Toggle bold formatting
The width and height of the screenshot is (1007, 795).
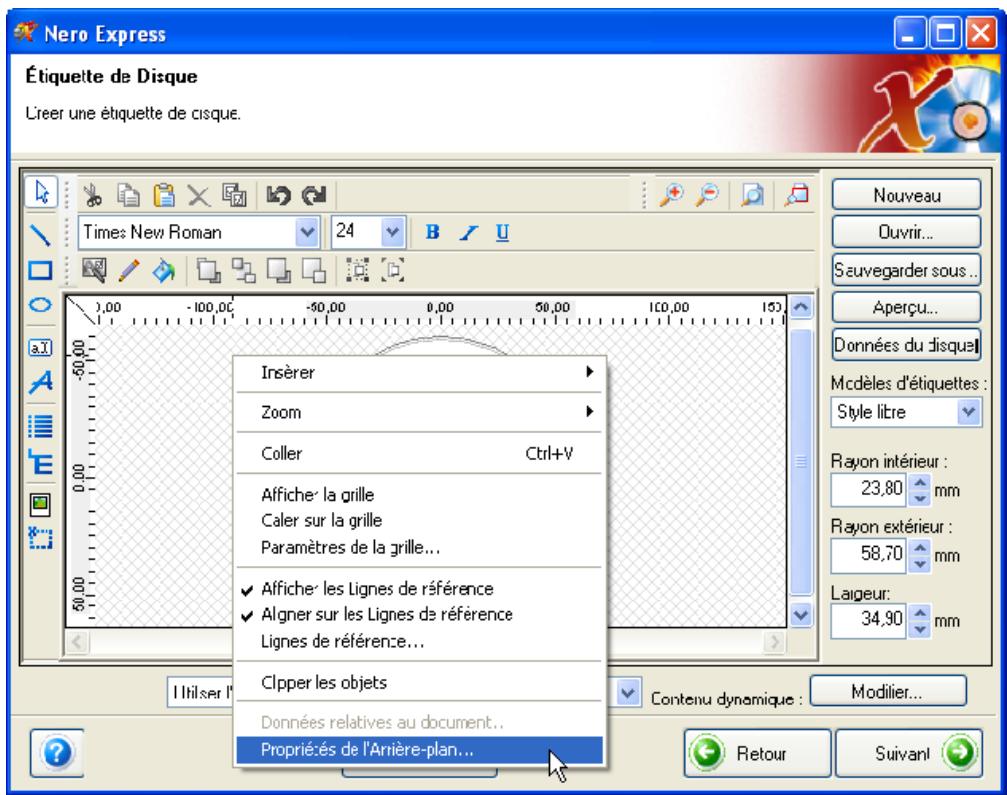tap(433, 232)
